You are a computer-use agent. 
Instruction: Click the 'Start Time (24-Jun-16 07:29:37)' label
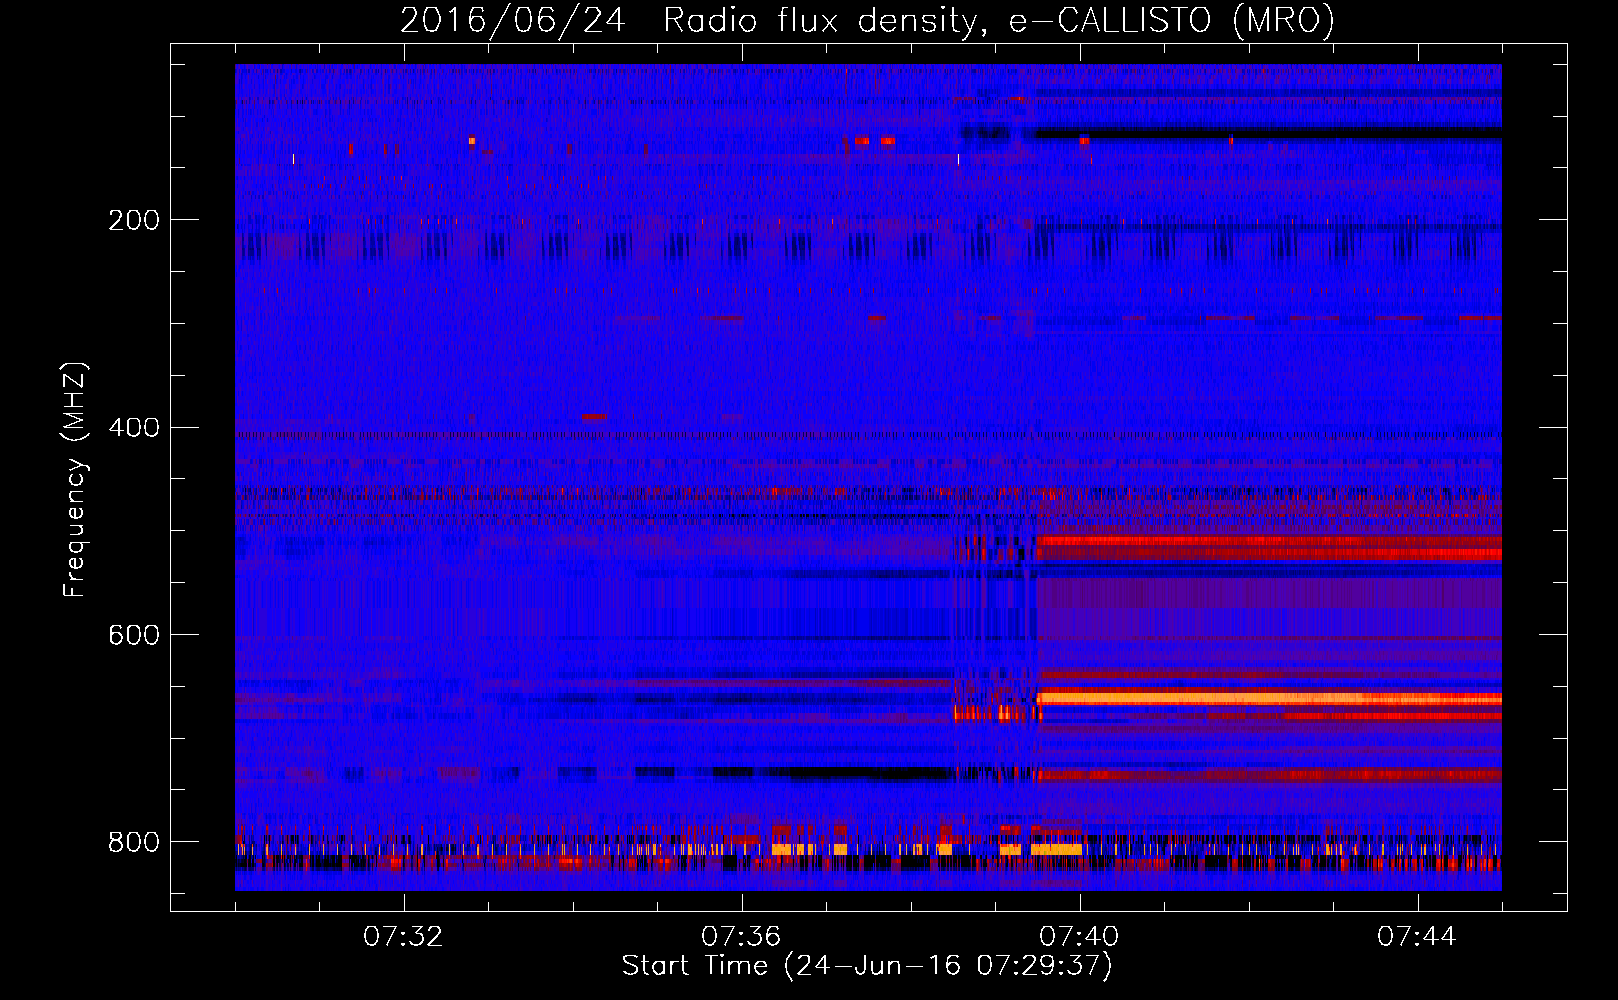pyautogui.click(x=867, y=966)
